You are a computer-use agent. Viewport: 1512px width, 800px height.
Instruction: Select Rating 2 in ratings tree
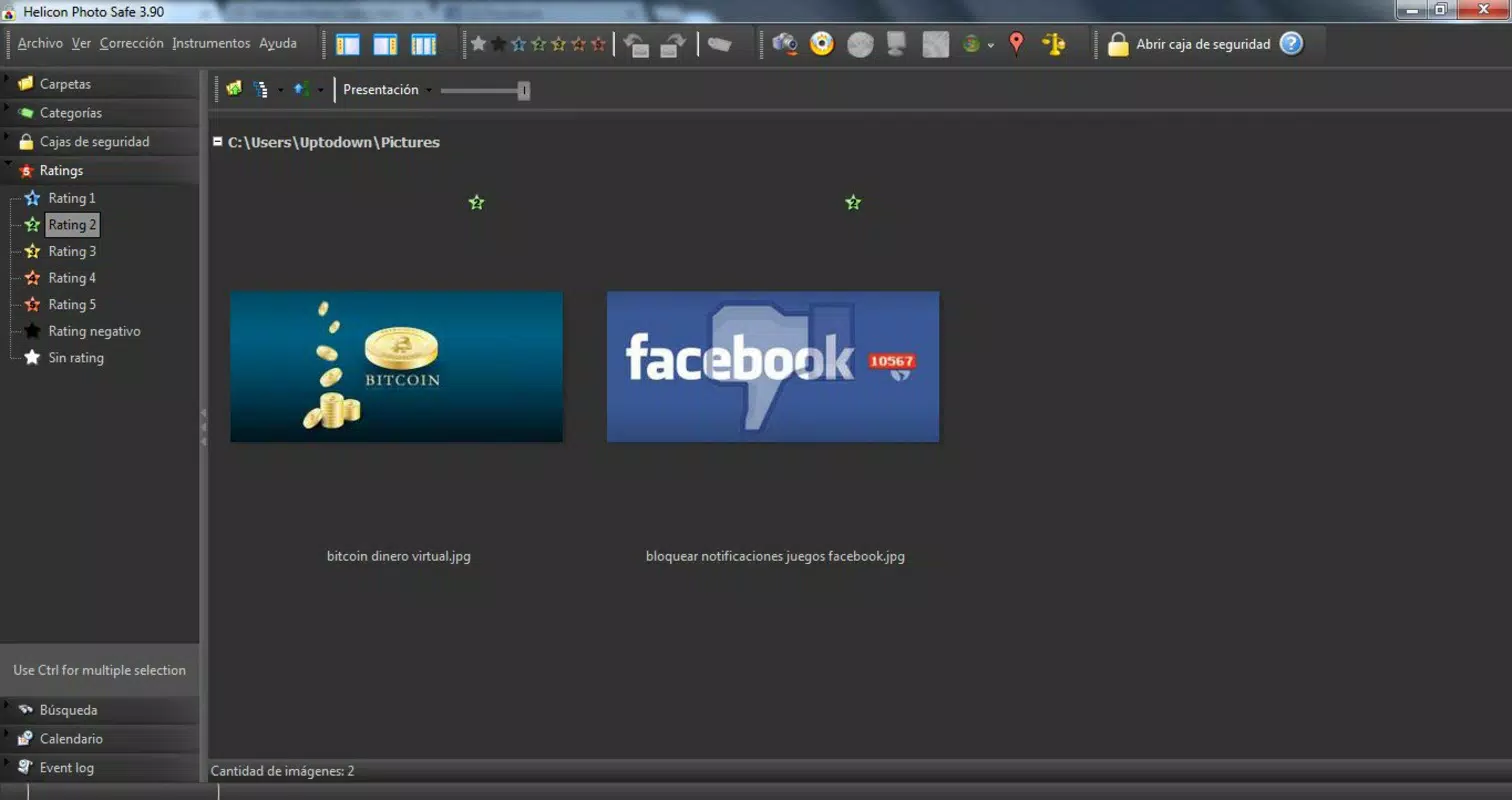click(73, 225)
